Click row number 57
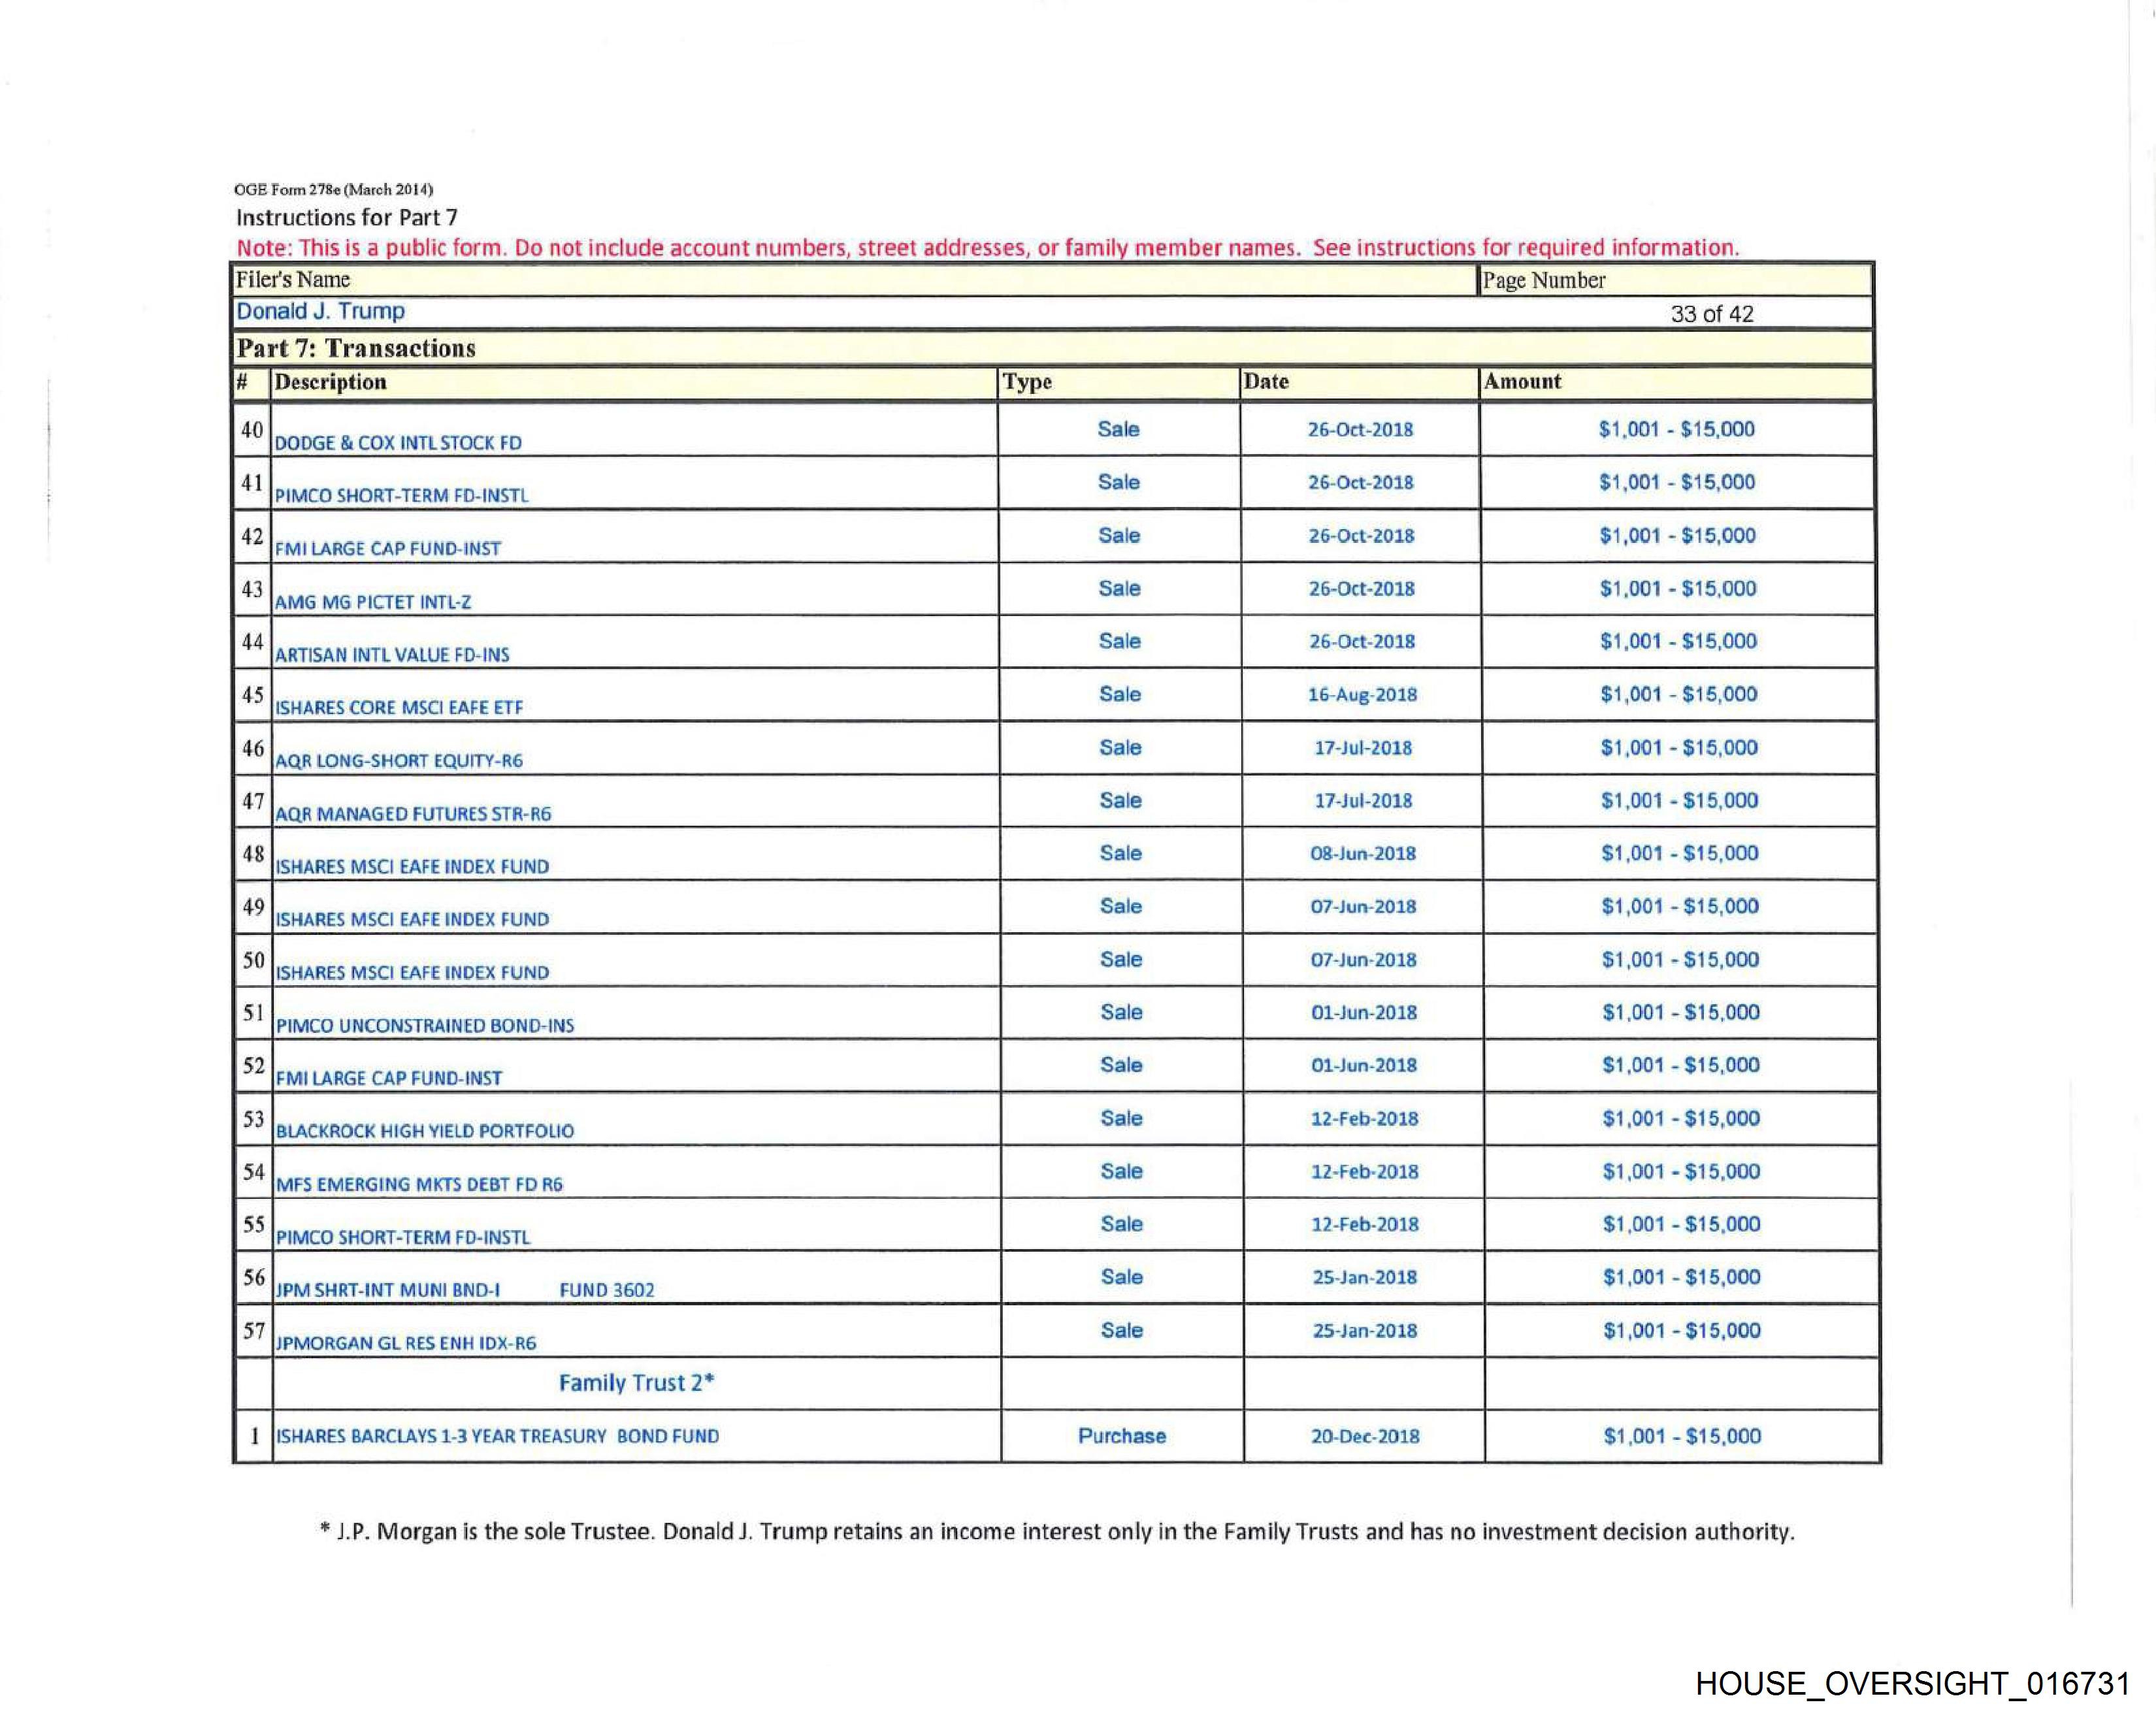 tap(253, 1331)
